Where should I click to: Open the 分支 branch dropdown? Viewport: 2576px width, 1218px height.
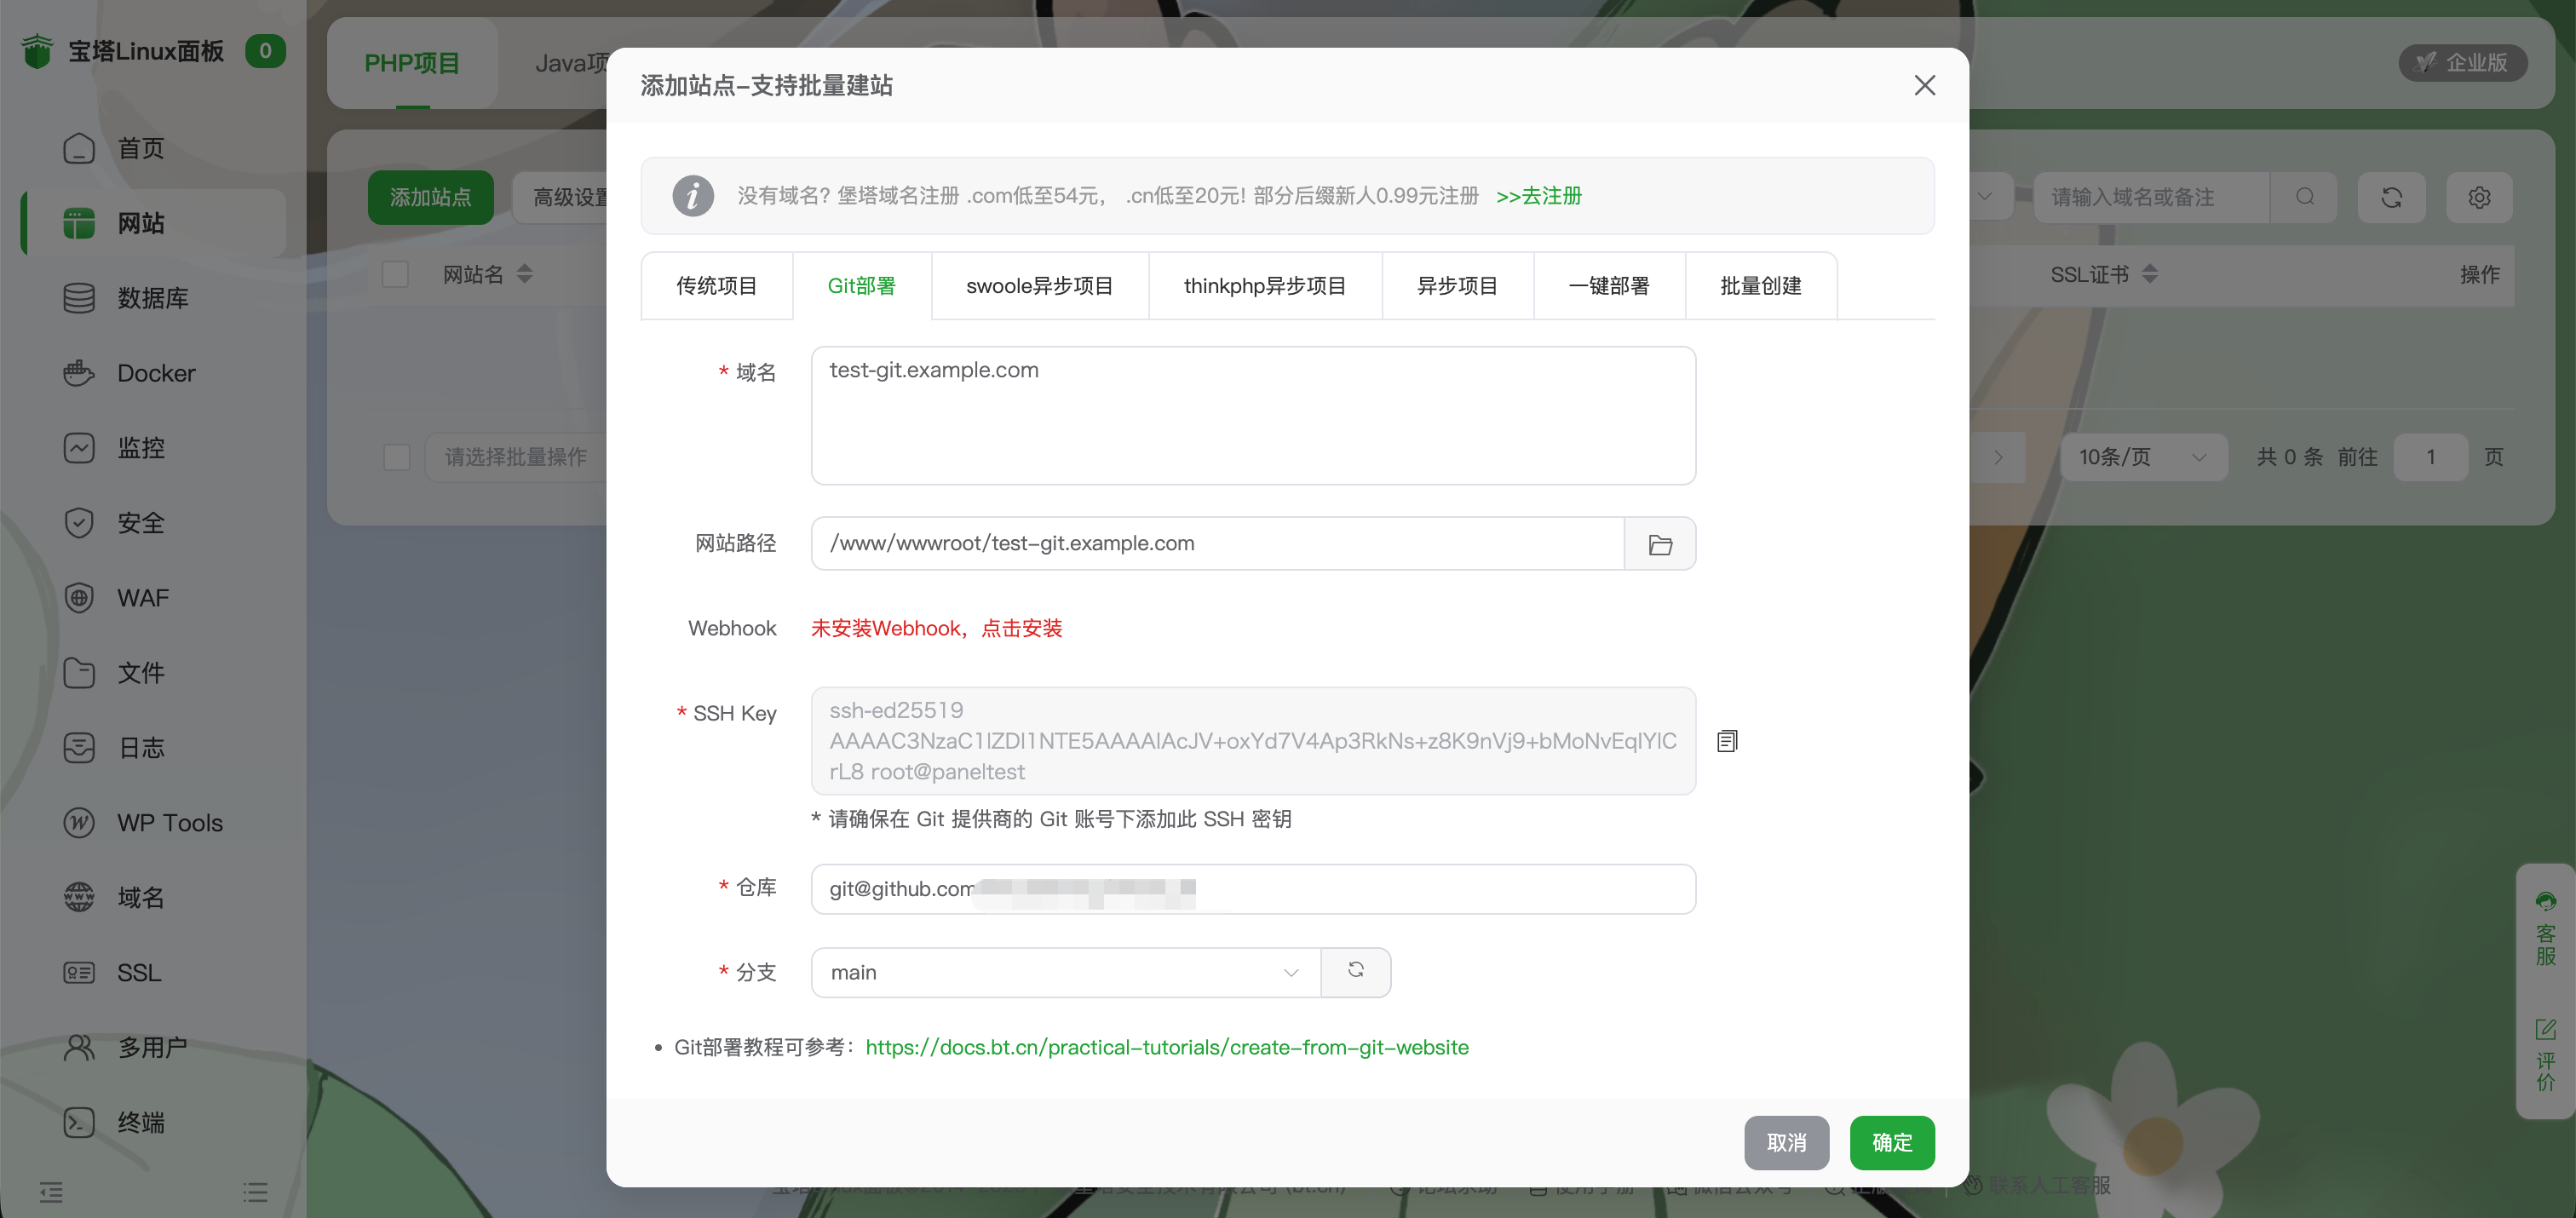(1063, 971)
